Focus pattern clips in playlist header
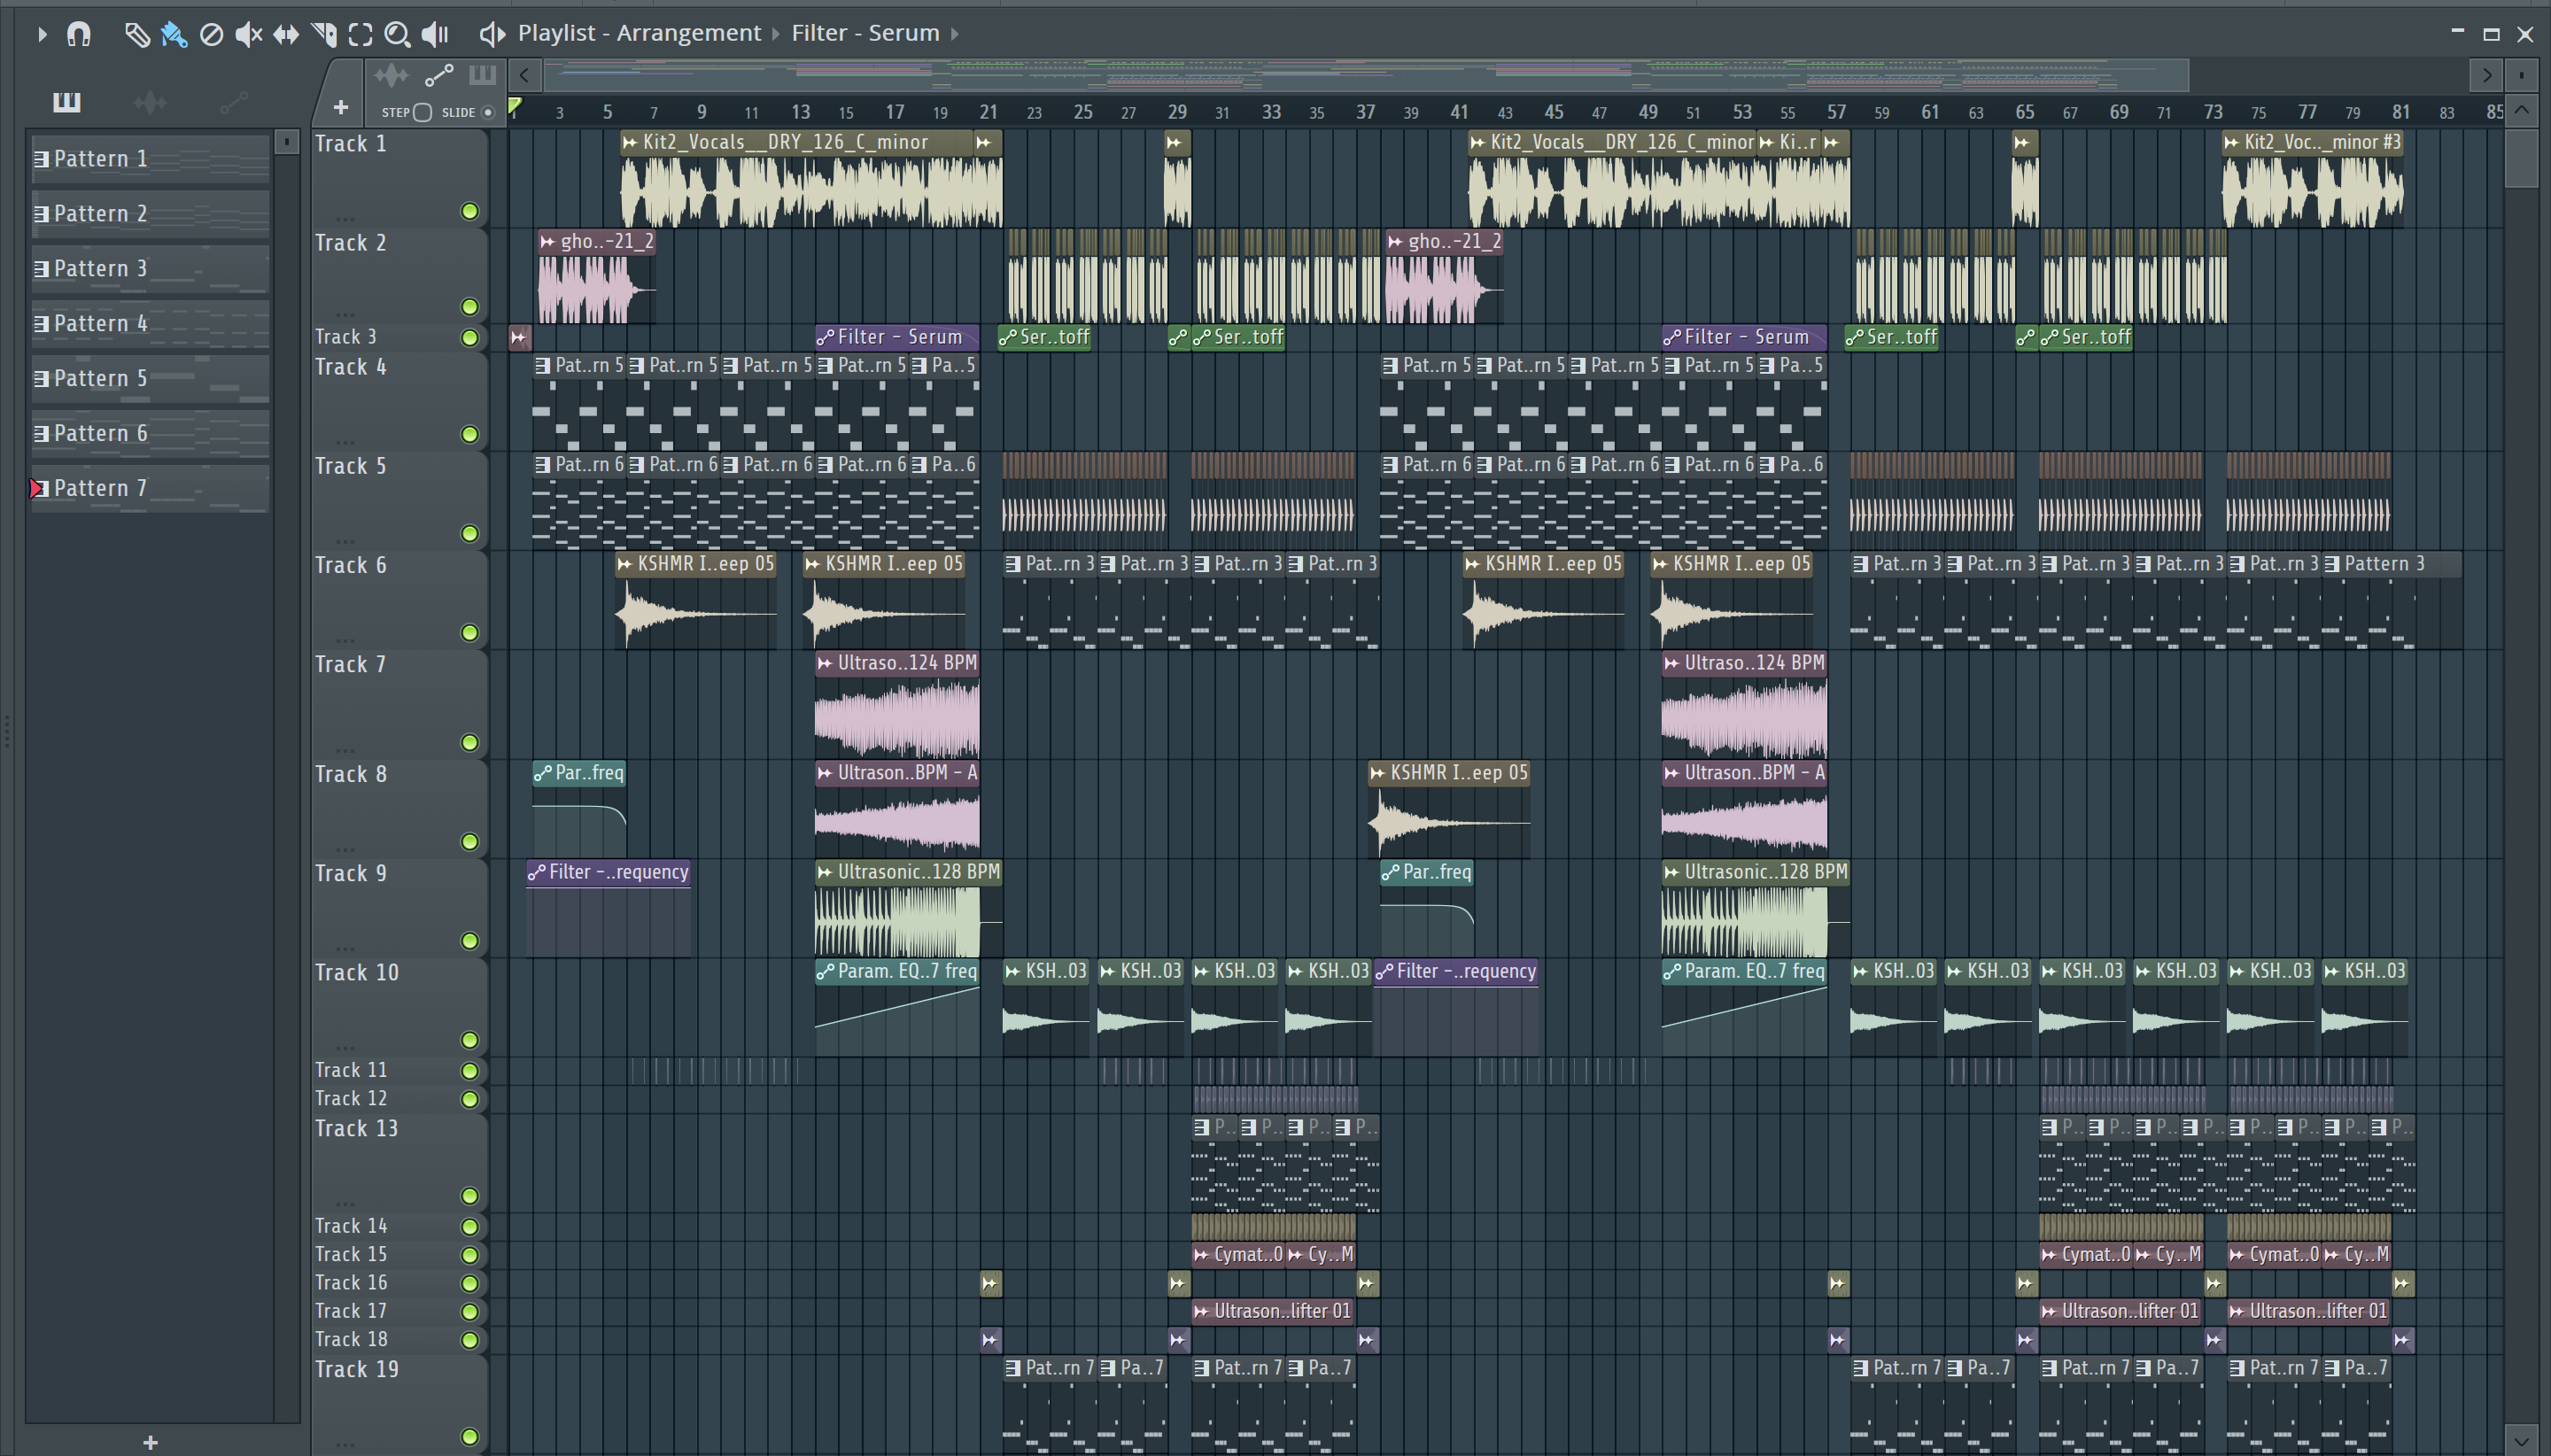The image size is (2551, 1456). click(482, 75)
